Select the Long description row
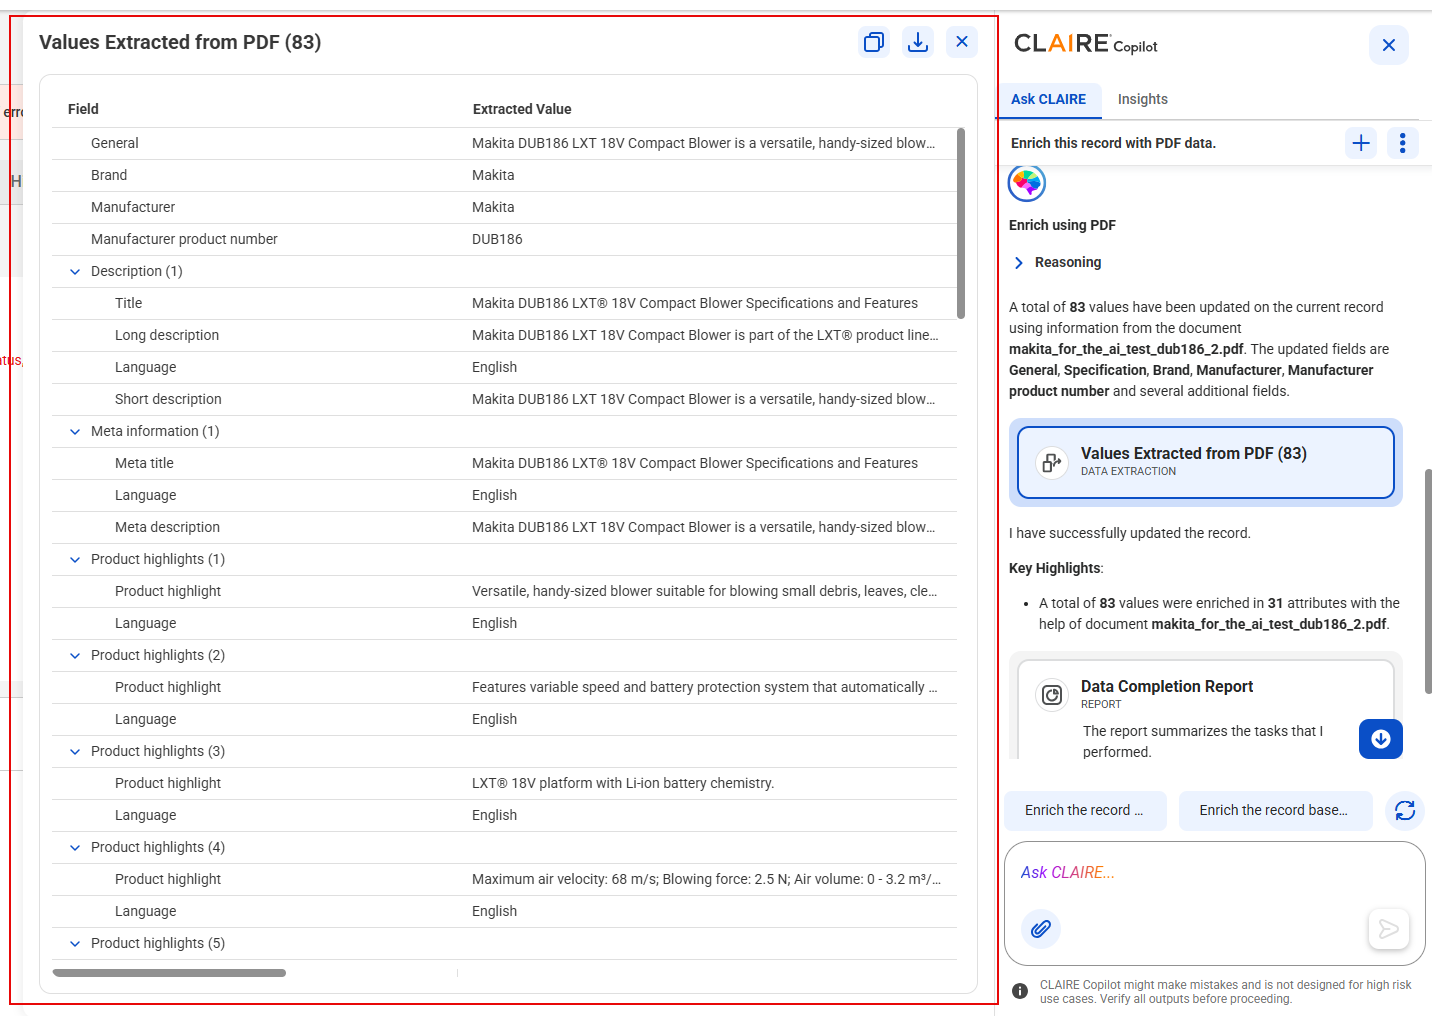The image size is (1432, 1016). pyautogui.click(x=504, y=335)
